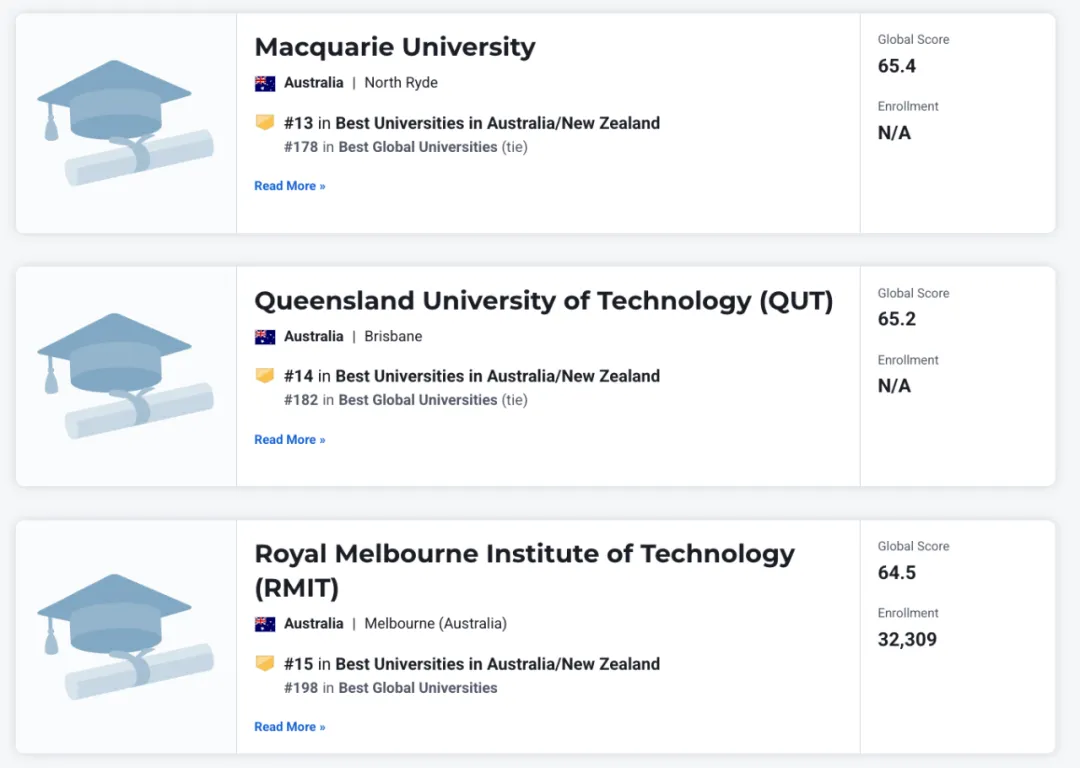Screen dimensions: 1080x768
Task: Click RMIT enrollment value 32,309
Action: (x=907, y=640)
